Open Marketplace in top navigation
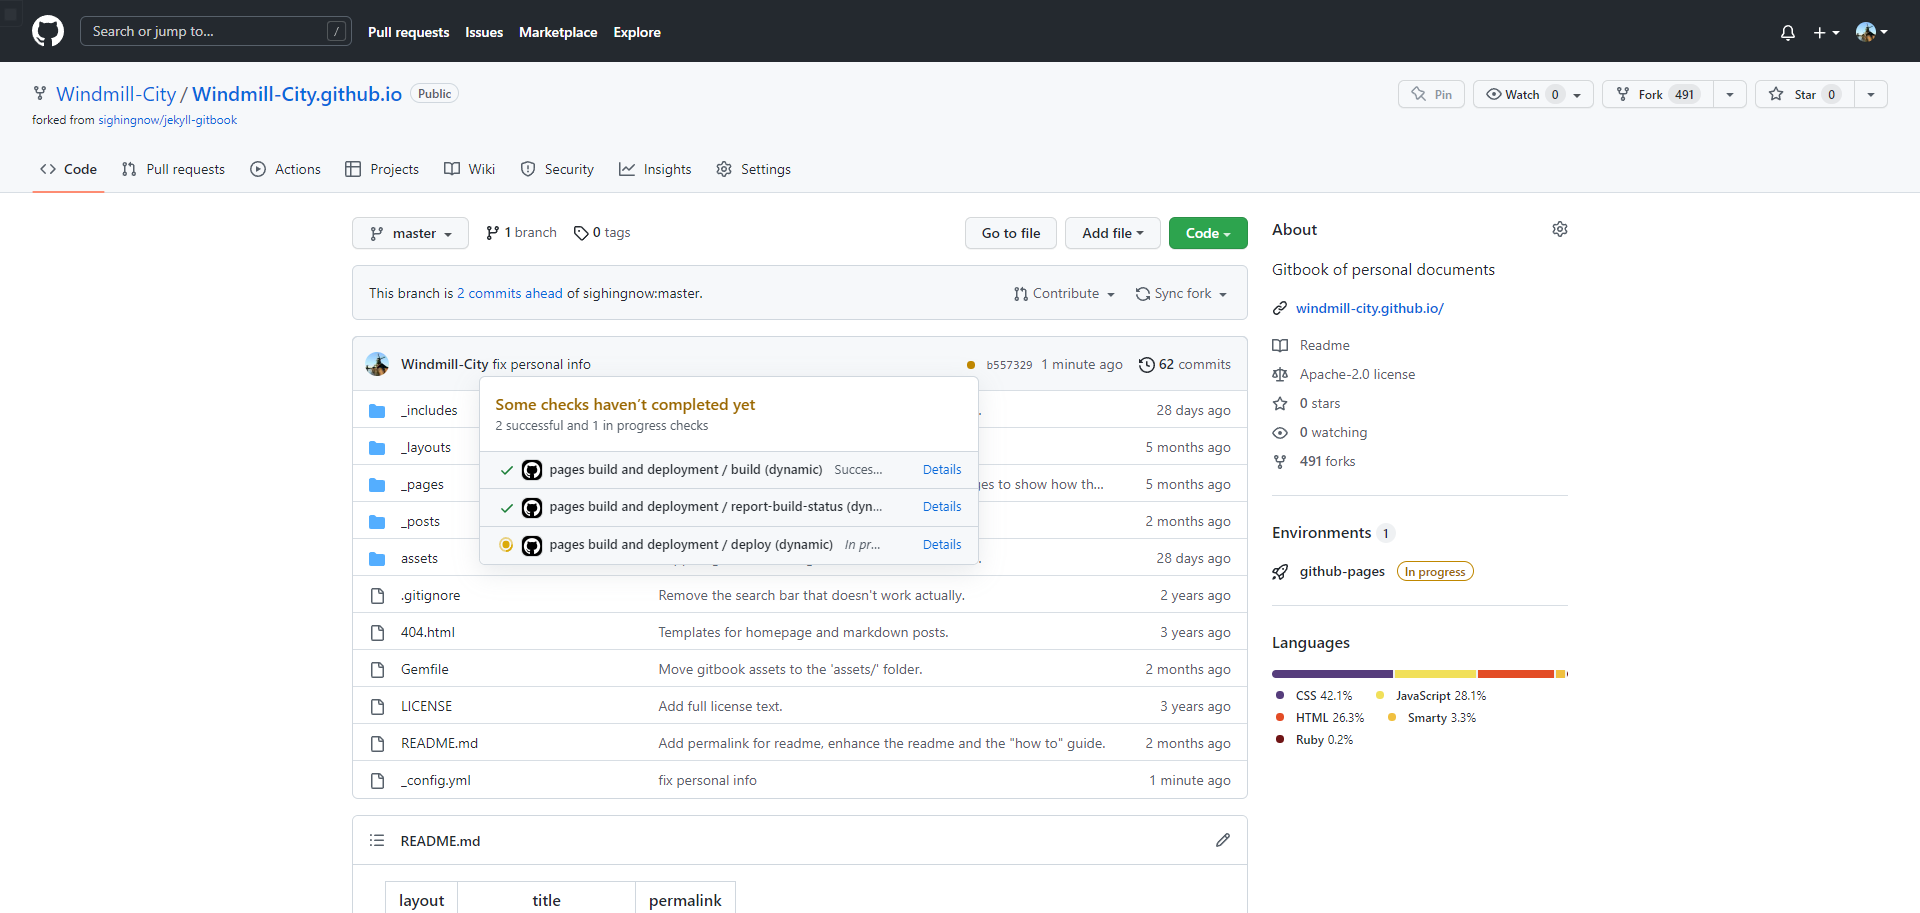 pos(558,32)
